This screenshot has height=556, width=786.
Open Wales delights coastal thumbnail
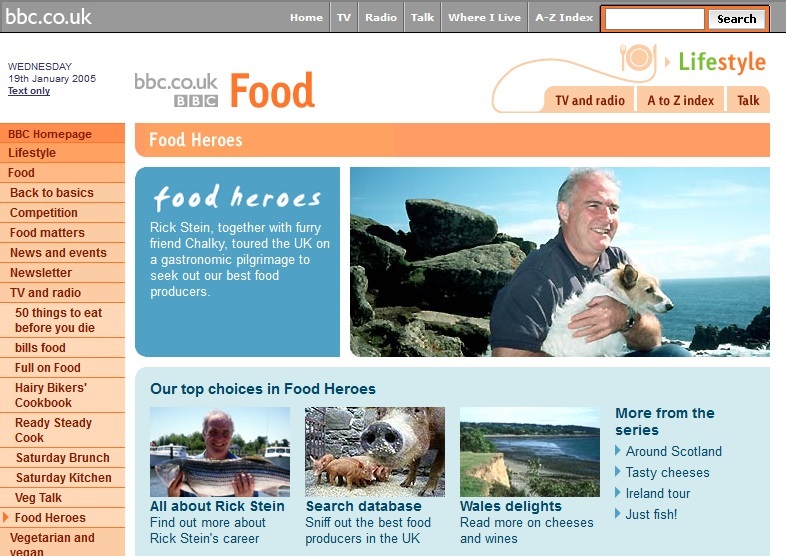(530, 452)
